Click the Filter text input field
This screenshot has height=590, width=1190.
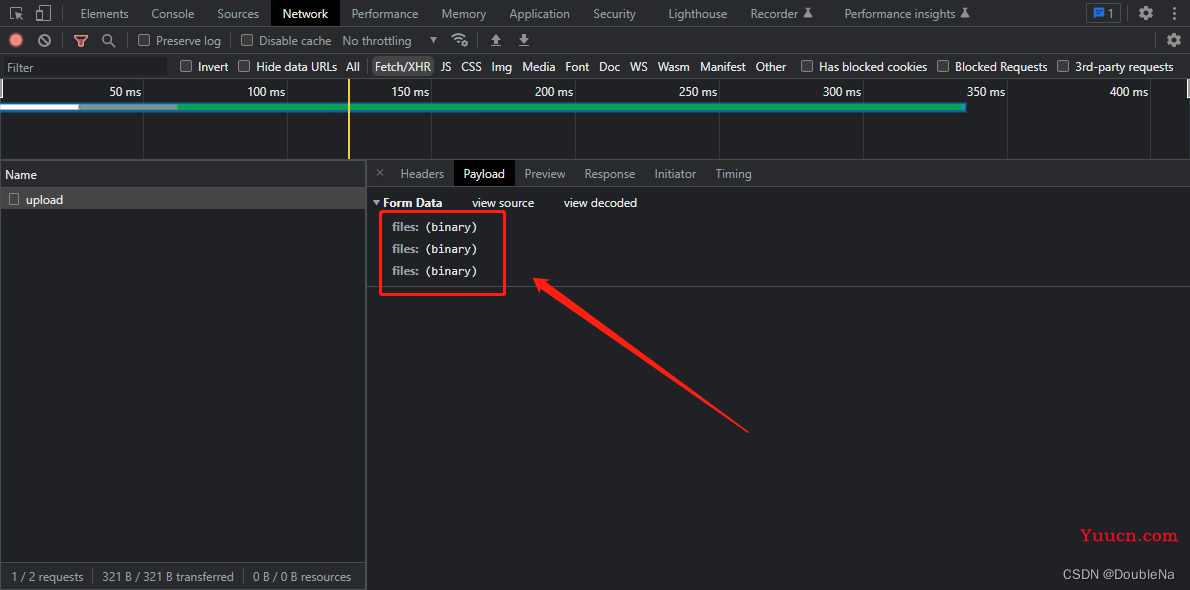(85, 67)
